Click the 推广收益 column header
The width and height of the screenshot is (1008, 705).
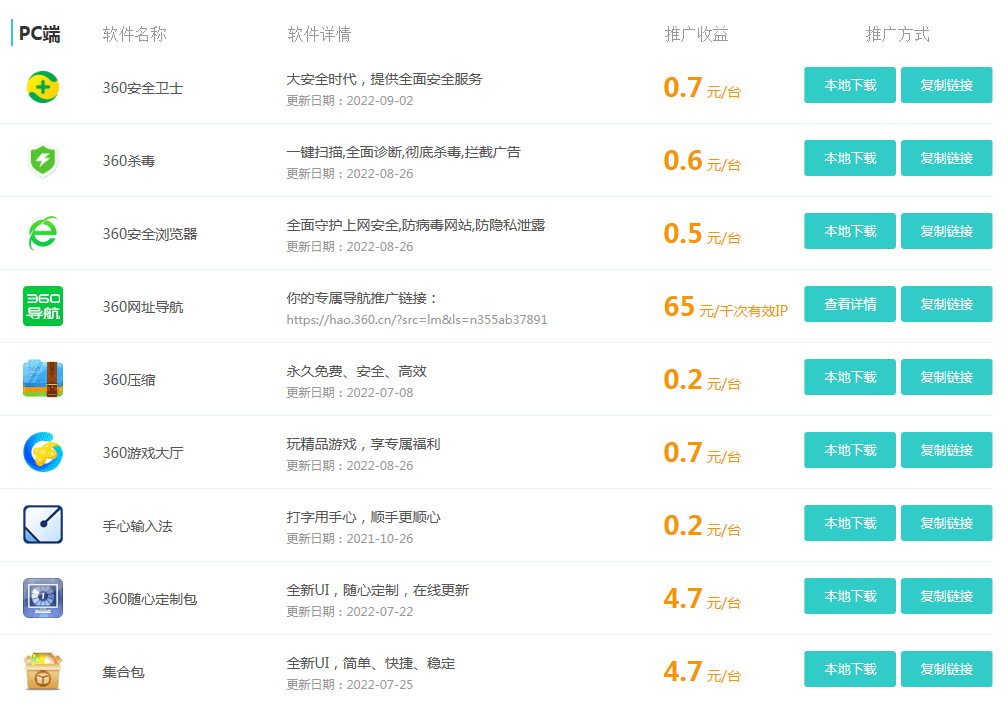coord(696,34)
